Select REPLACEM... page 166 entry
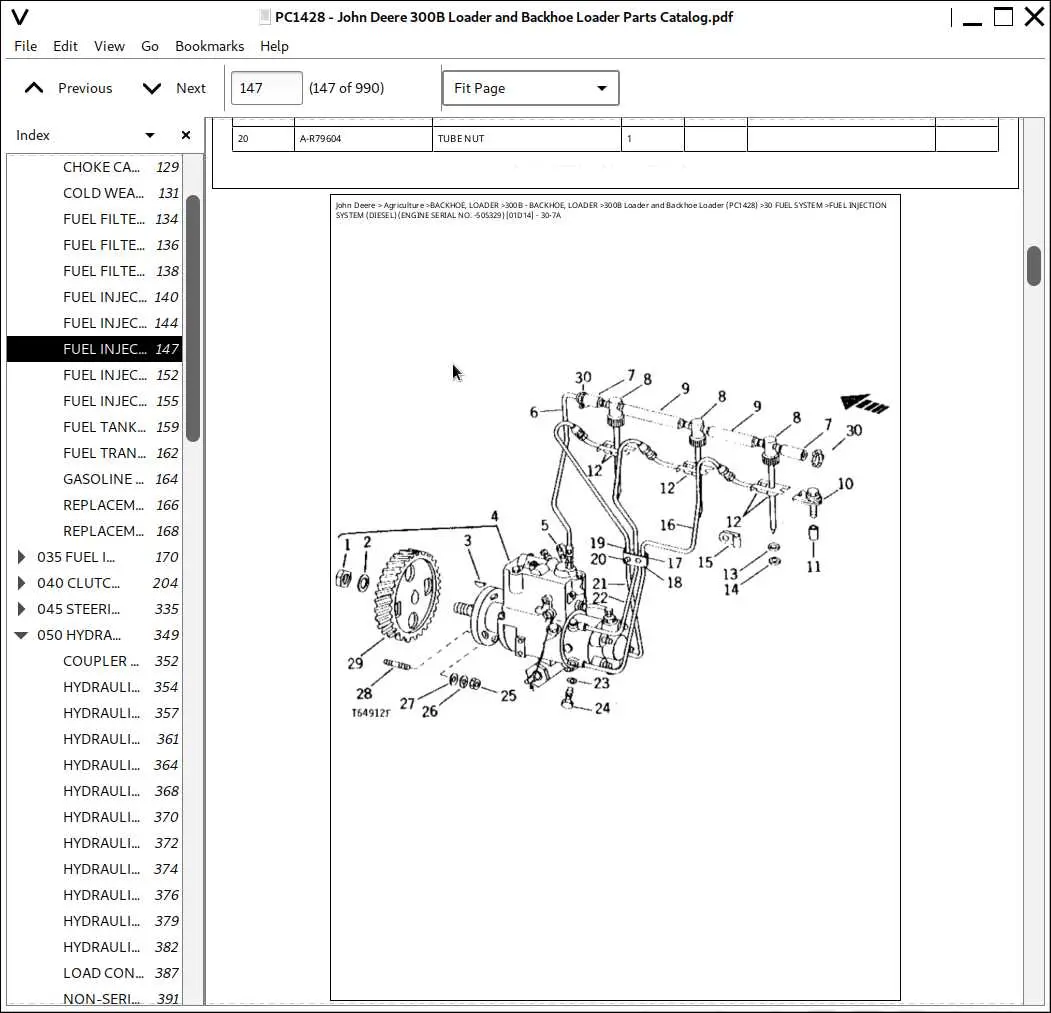 (95, 505)
